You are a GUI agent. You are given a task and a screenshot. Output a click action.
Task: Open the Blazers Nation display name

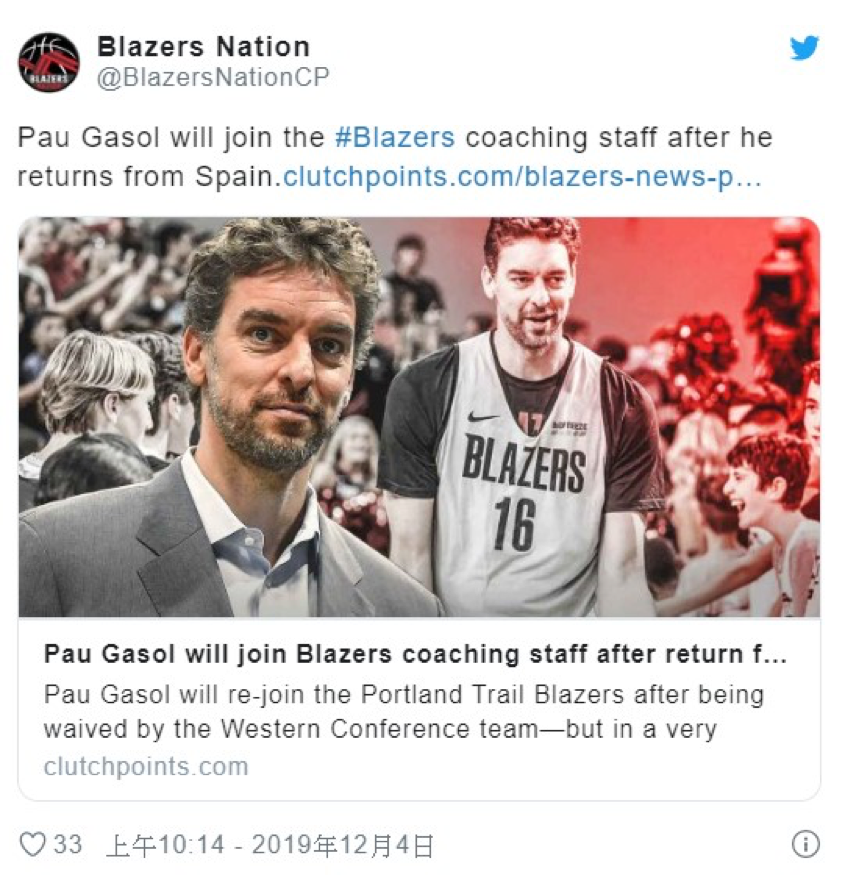(x=203, y=47)
